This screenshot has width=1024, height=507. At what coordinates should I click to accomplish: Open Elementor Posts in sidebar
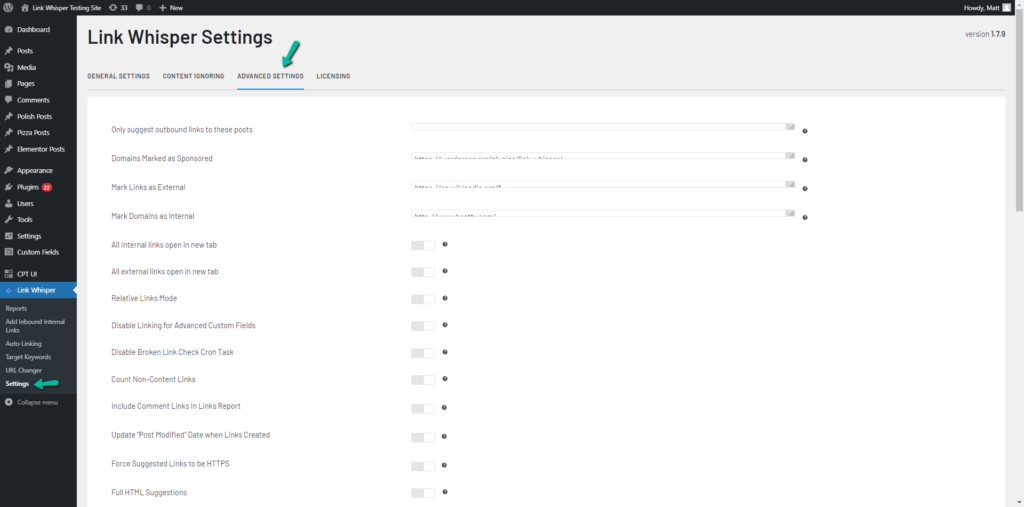pyautogui.click(x=38, y=149)
